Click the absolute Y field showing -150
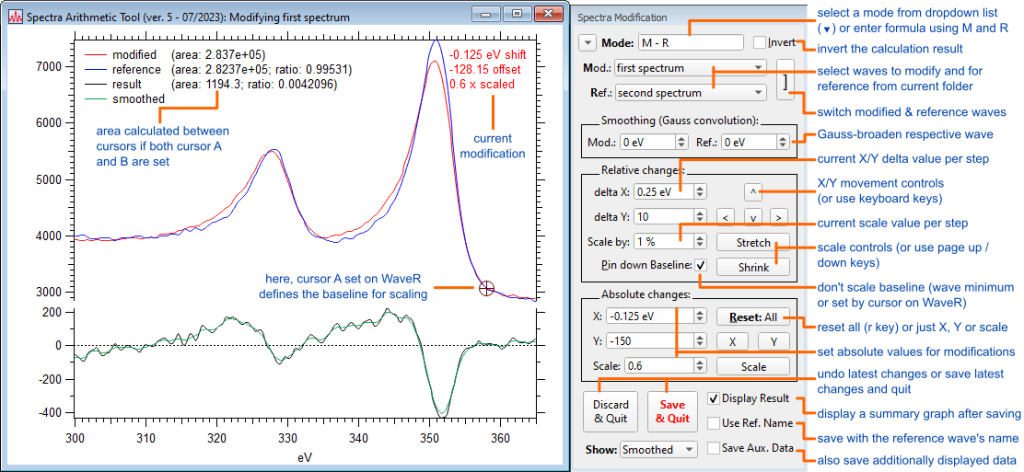Image resolution: width=1024 pixels, height=472 pixels. pos(650,341)
